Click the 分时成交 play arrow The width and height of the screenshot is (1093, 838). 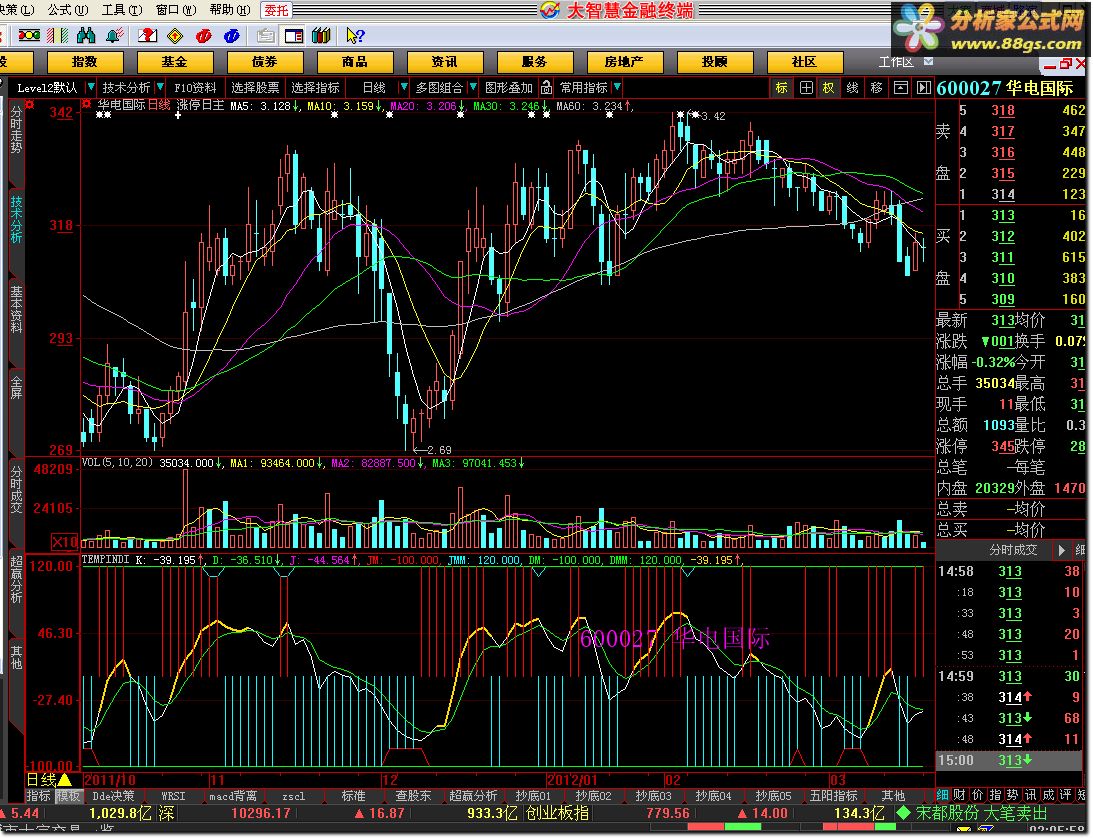coord(1062,550)
